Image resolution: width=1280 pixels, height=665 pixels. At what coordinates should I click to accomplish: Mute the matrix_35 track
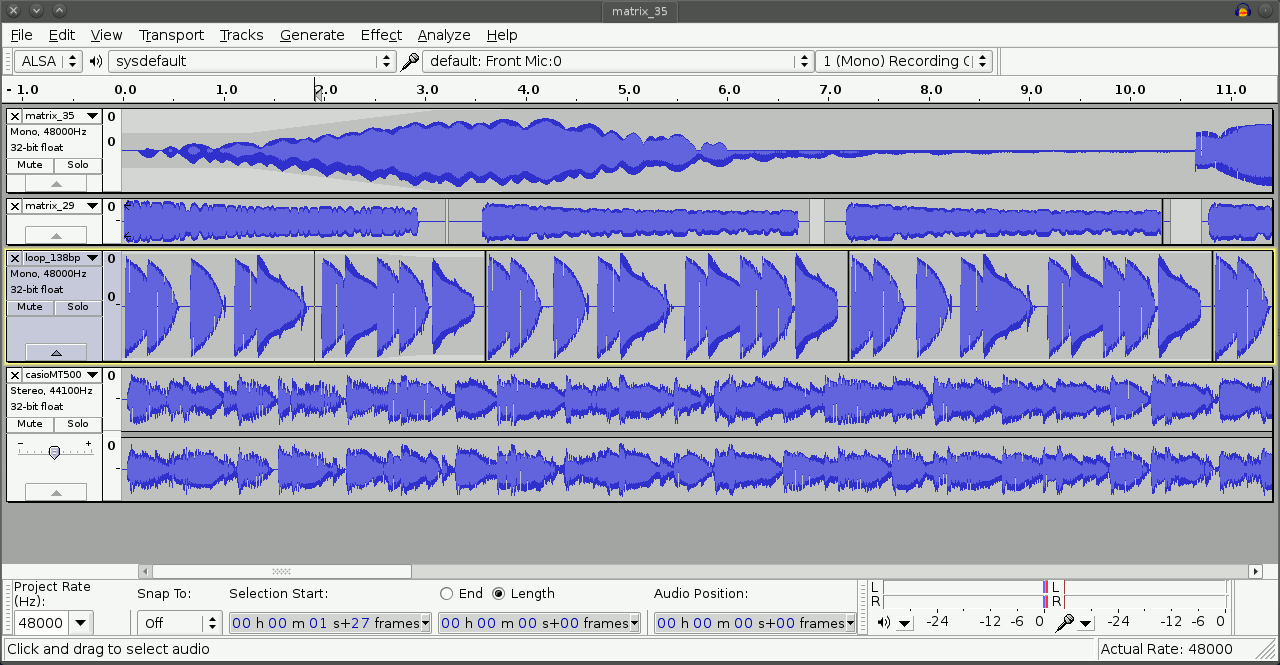click(30, 165)
